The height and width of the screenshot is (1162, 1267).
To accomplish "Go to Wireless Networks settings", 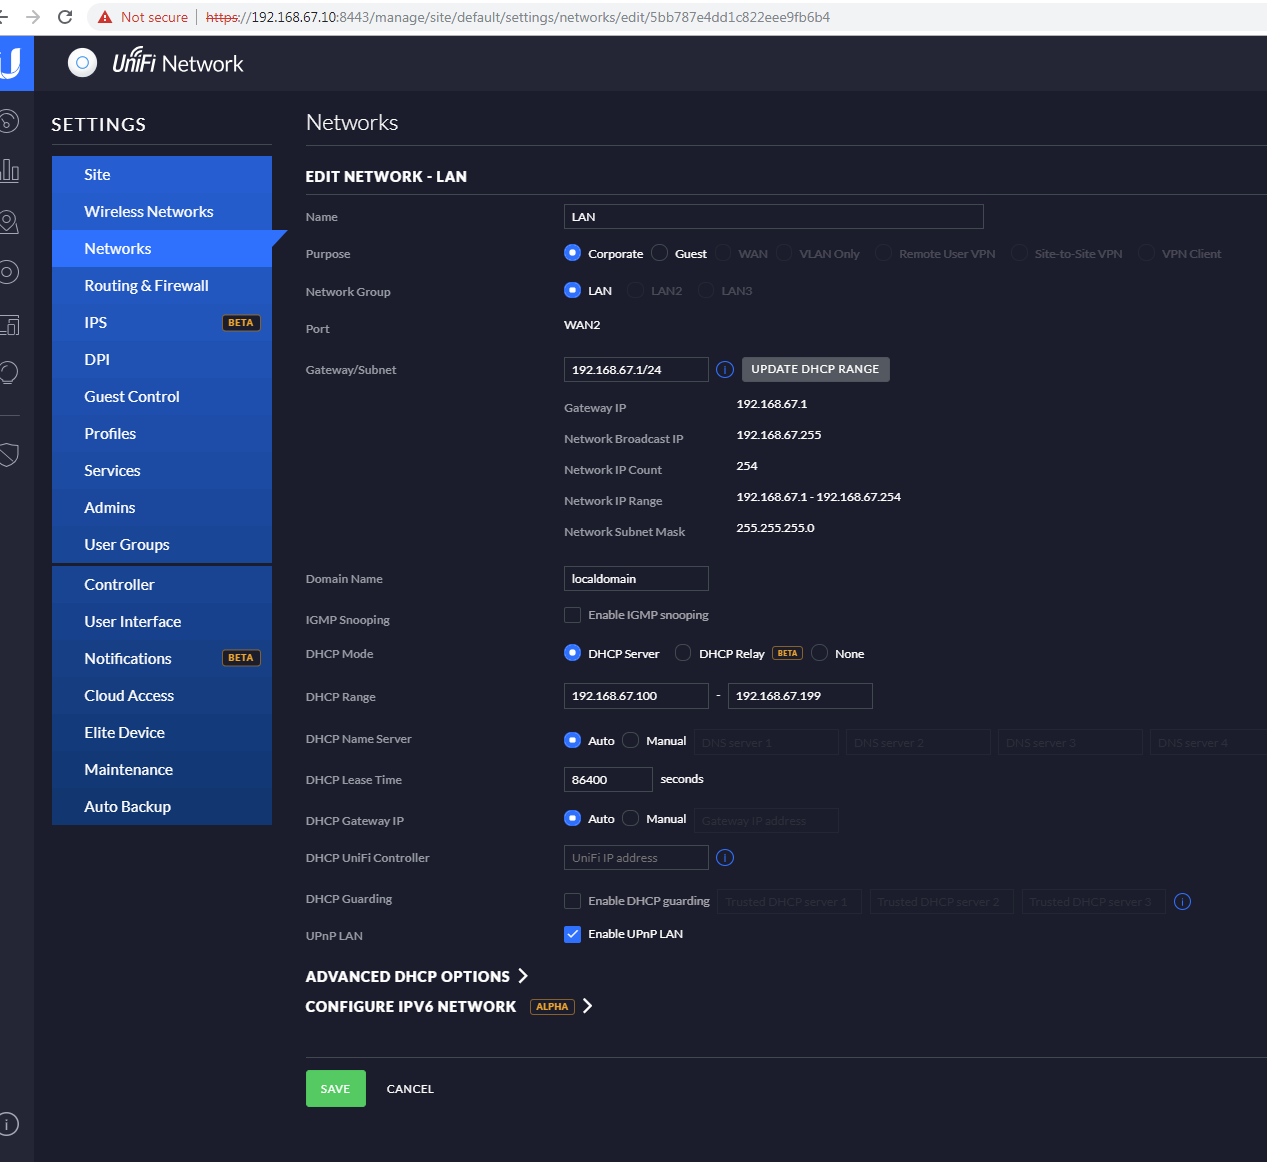I will point(149,212).
